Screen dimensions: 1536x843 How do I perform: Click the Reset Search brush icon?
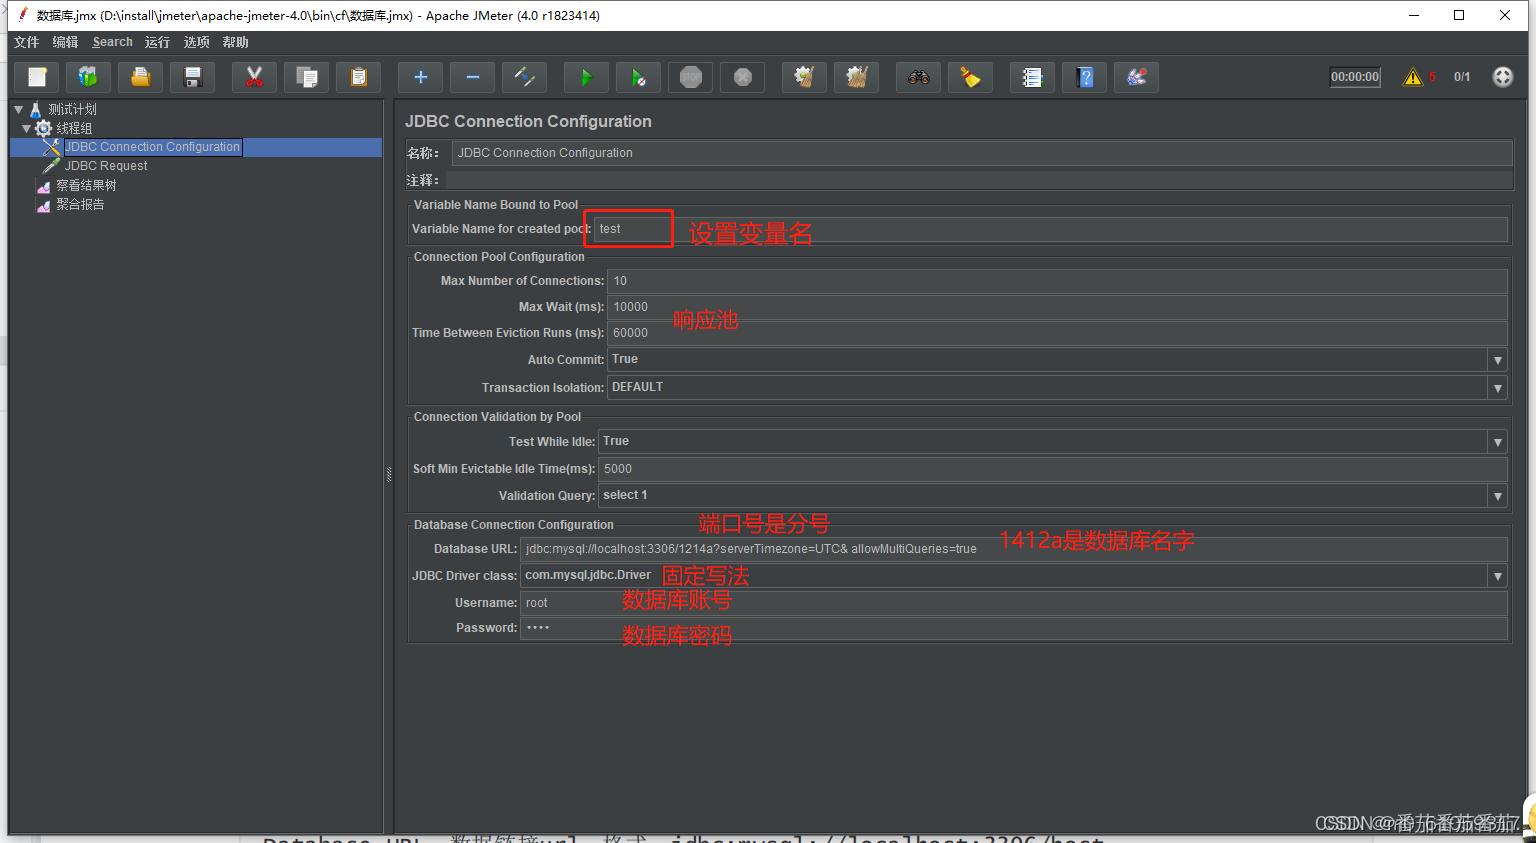[x=970, y=77]
